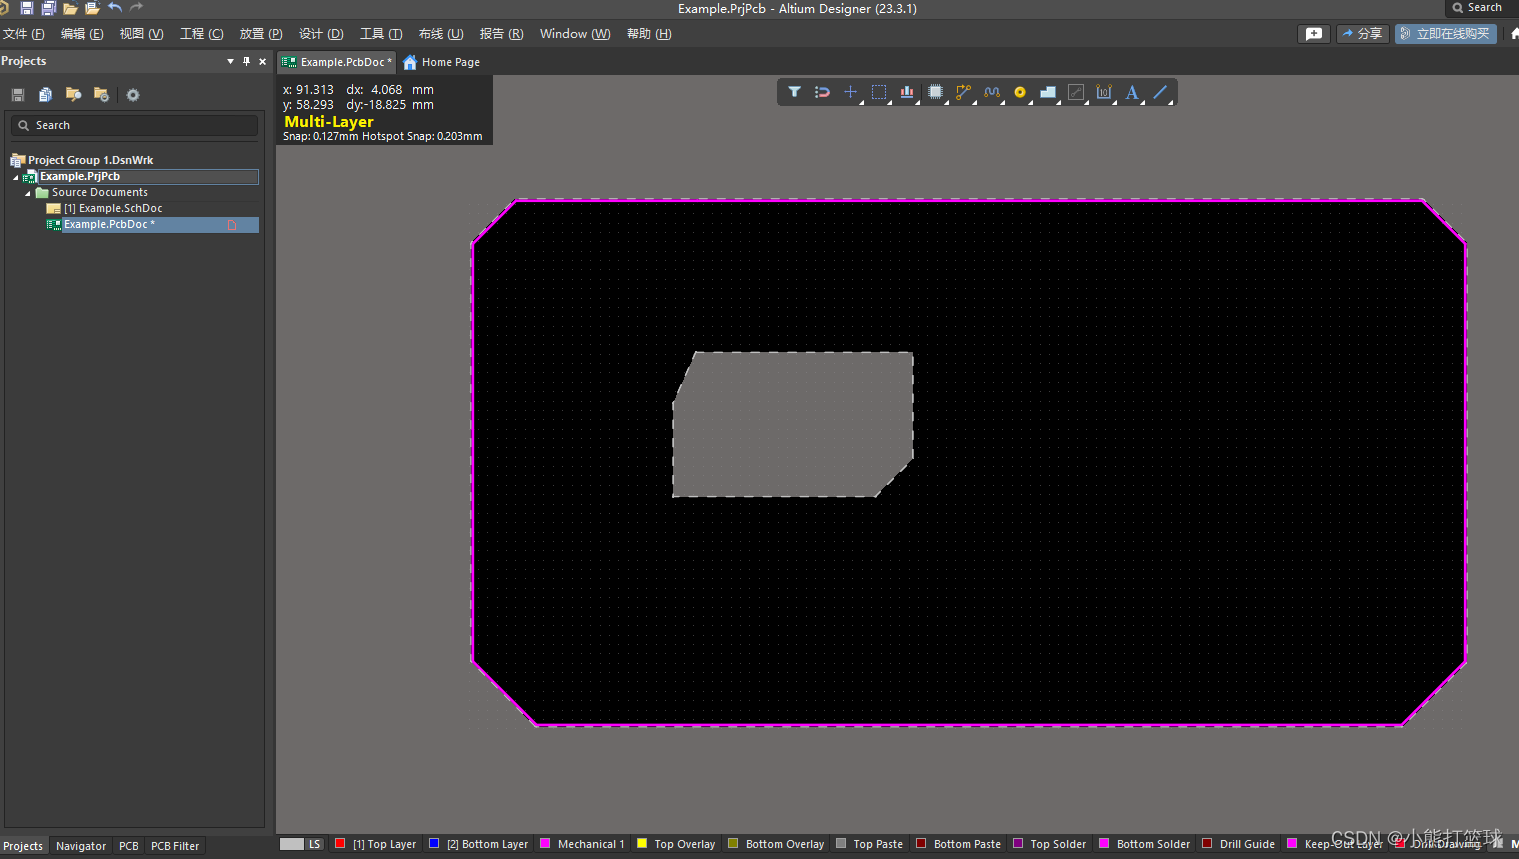
Task: Open the Place Component tool
Action: pos(935,92)
